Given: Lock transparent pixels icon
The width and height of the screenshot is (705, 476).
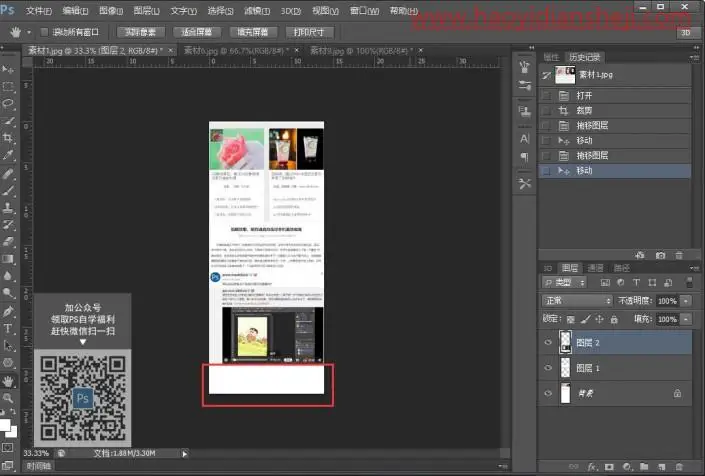Looking at the screenshot, I should click(571, 319).
